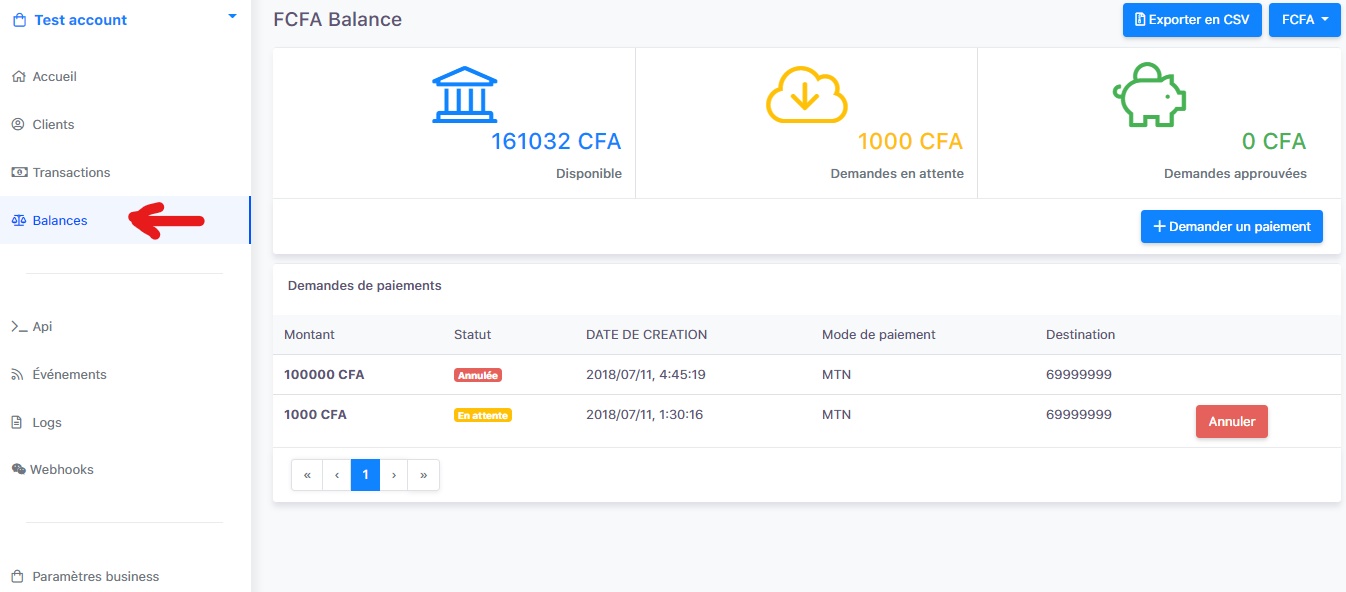Image resolution: width=1346 pixels, height=592 pixels.
Task: Open the Api sidebar item
Action: click(42, 327)
